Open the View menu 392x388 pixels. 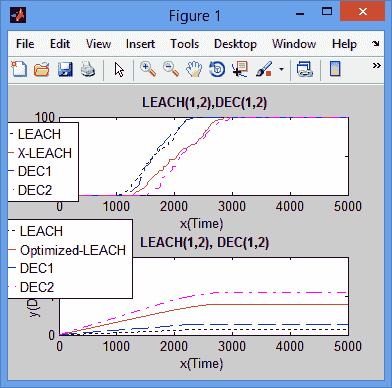pyautogui.click(x=98, y=44)
